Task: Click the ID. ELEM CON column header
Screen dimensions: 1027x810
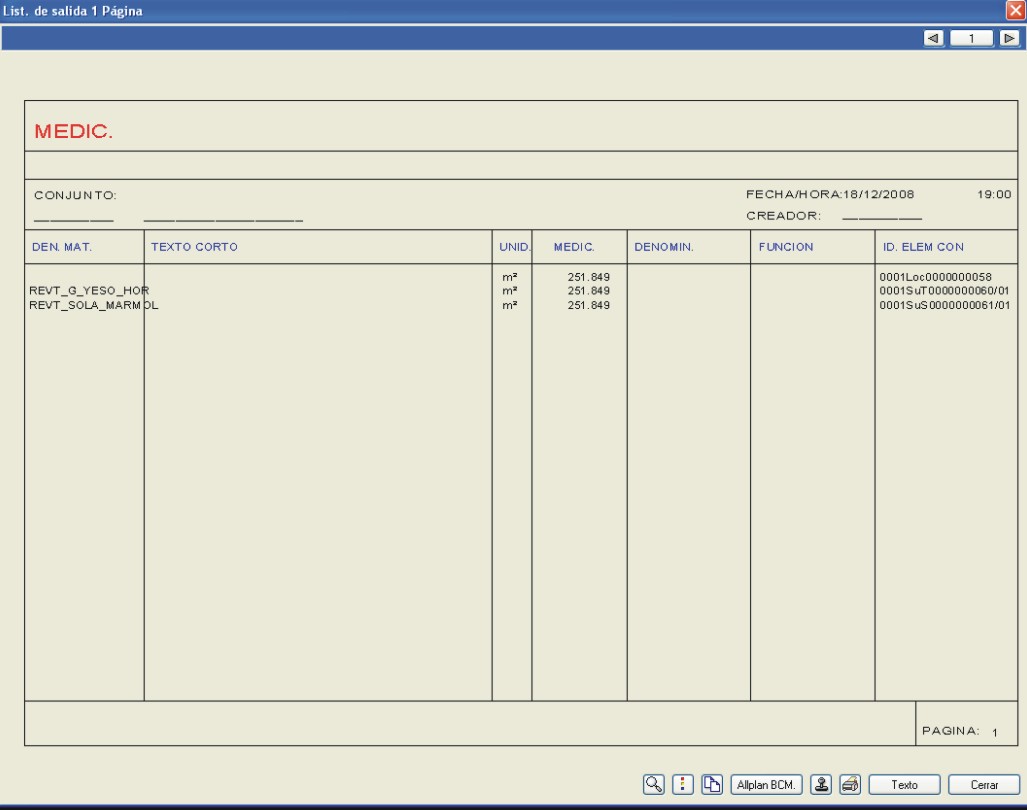Action: pyautogui.click(x=924, y=247)
